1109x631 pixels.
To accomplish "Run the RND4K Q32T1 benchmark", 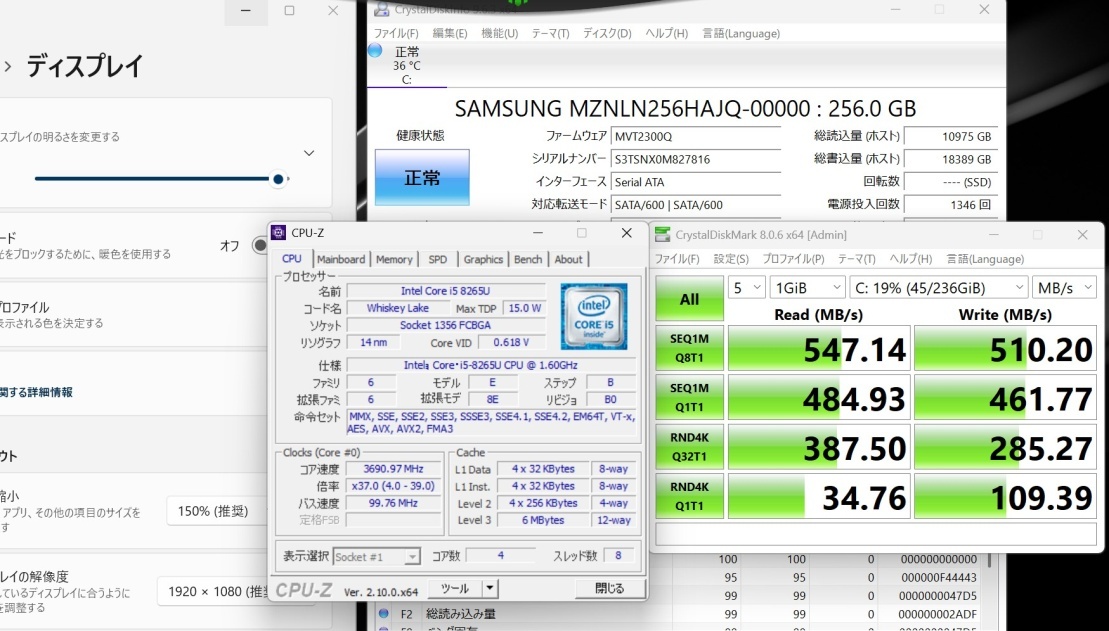I will tap(690, 447).
